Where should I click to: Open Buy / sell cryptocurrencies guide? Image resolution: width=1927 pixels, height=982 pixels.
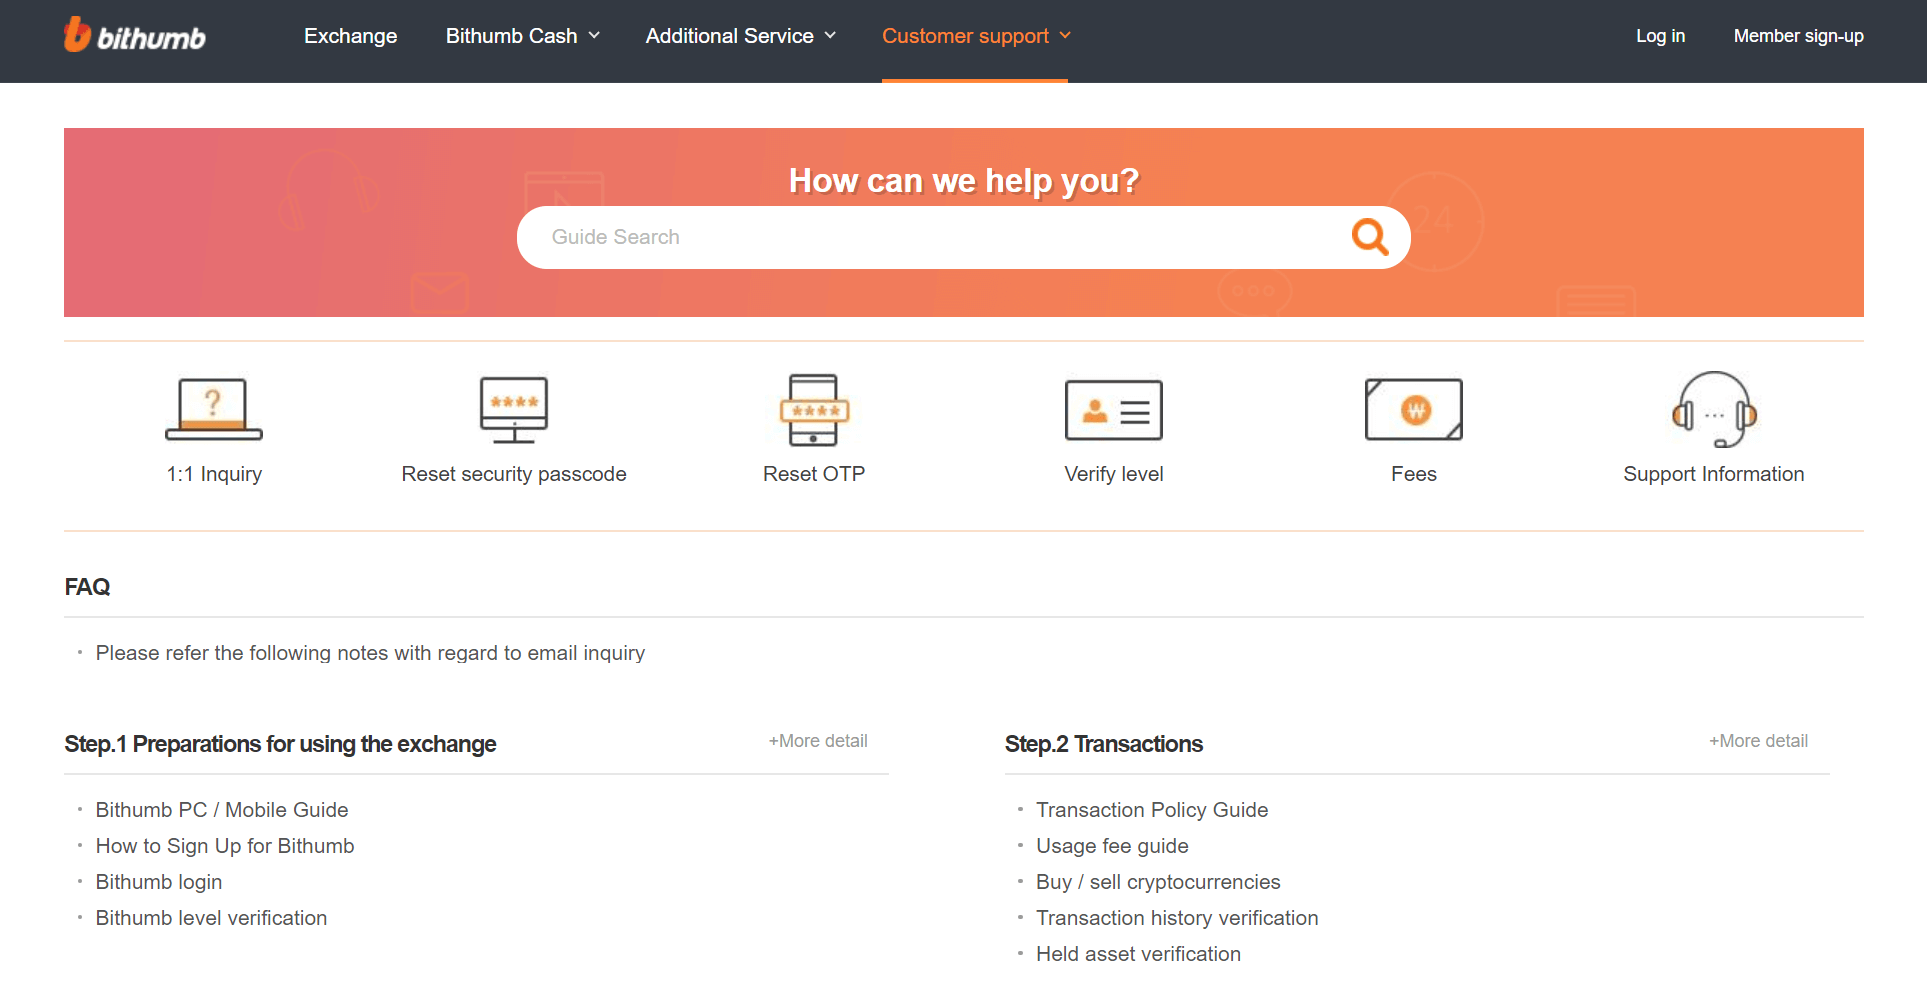pos(1158,882)
